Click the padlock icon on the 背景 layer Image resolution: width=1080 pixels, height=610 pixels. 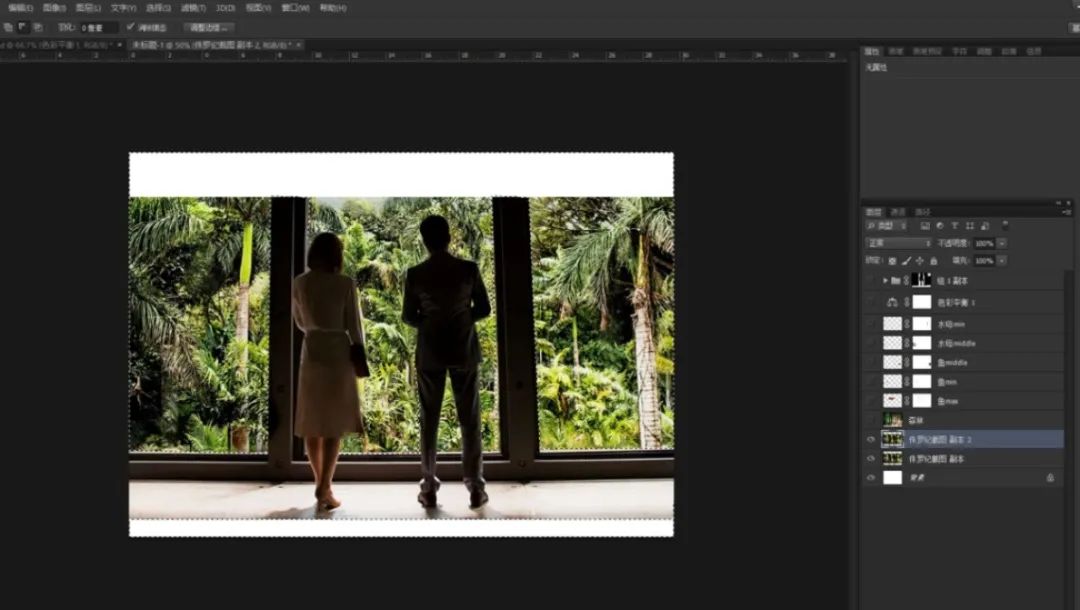[1050, 477]
